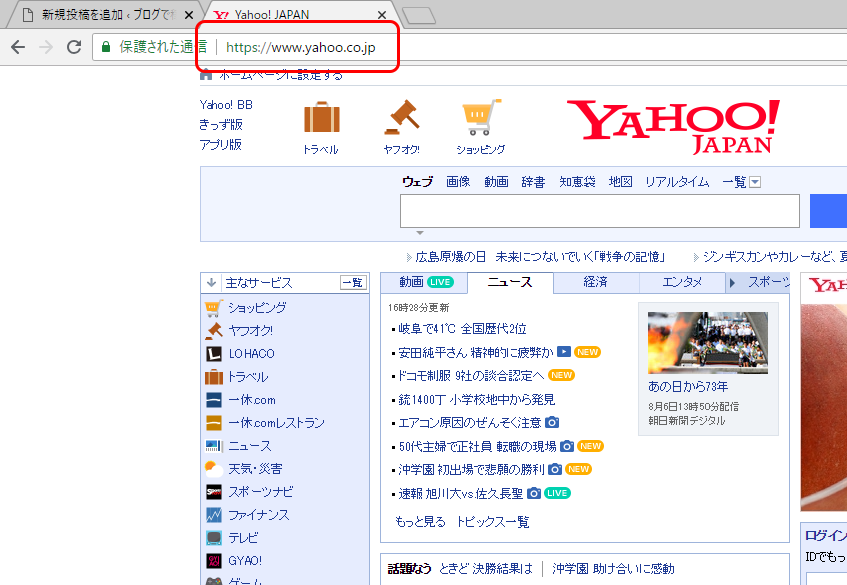
Task: Open headline 速報 旭川大vs.佐久長聖
Action: pos(461,494)
